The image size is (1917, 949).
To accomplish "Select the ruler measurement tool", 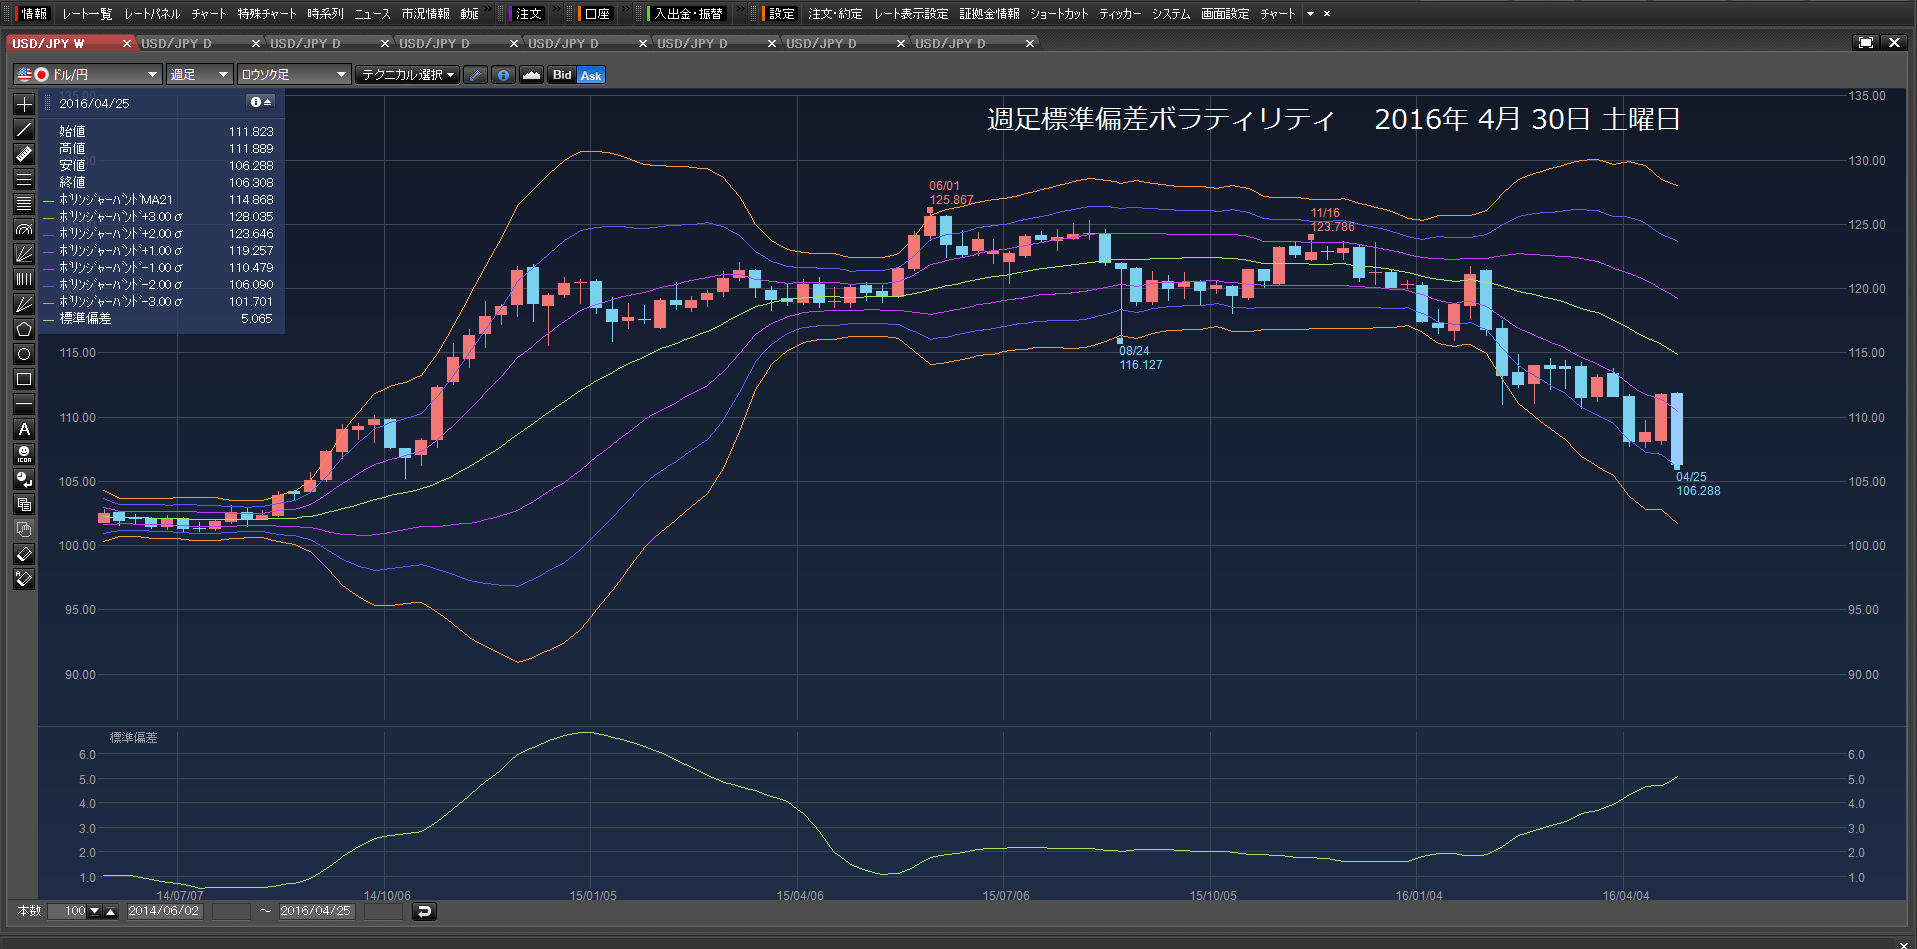I will [24, 154].
